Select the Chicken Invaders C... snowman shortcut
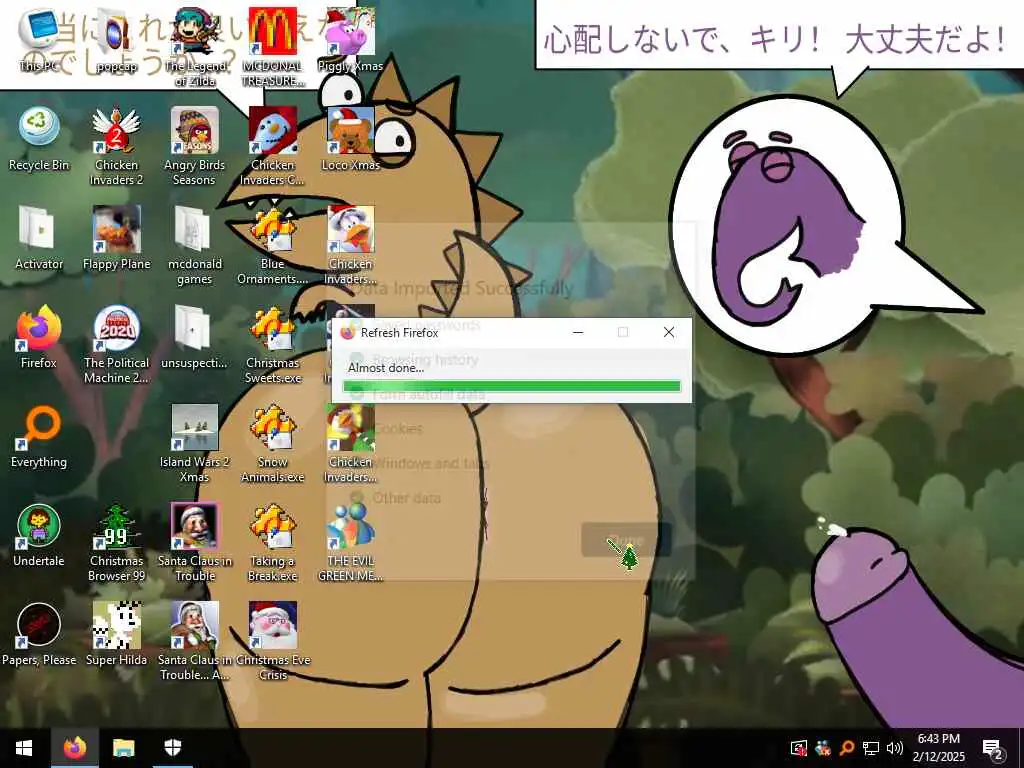This screenshot has width=1024, height=768. [x=272, y=146]
